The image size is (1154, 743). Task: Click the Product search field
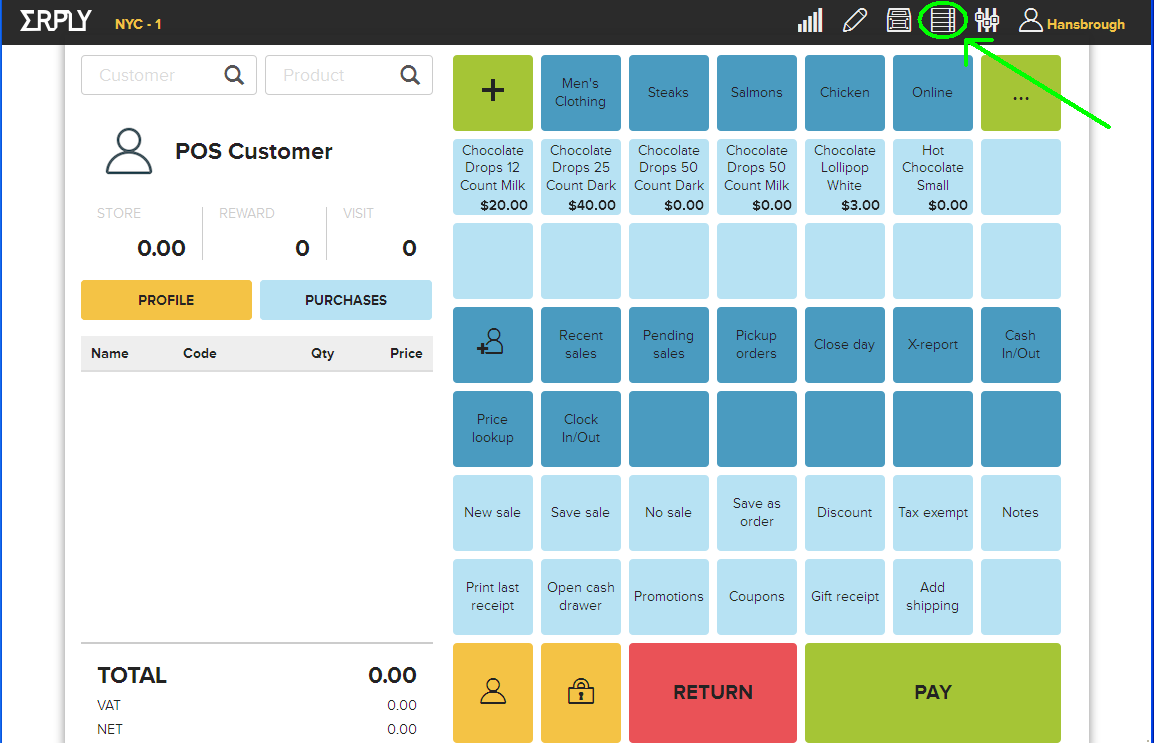coord(348,75)
